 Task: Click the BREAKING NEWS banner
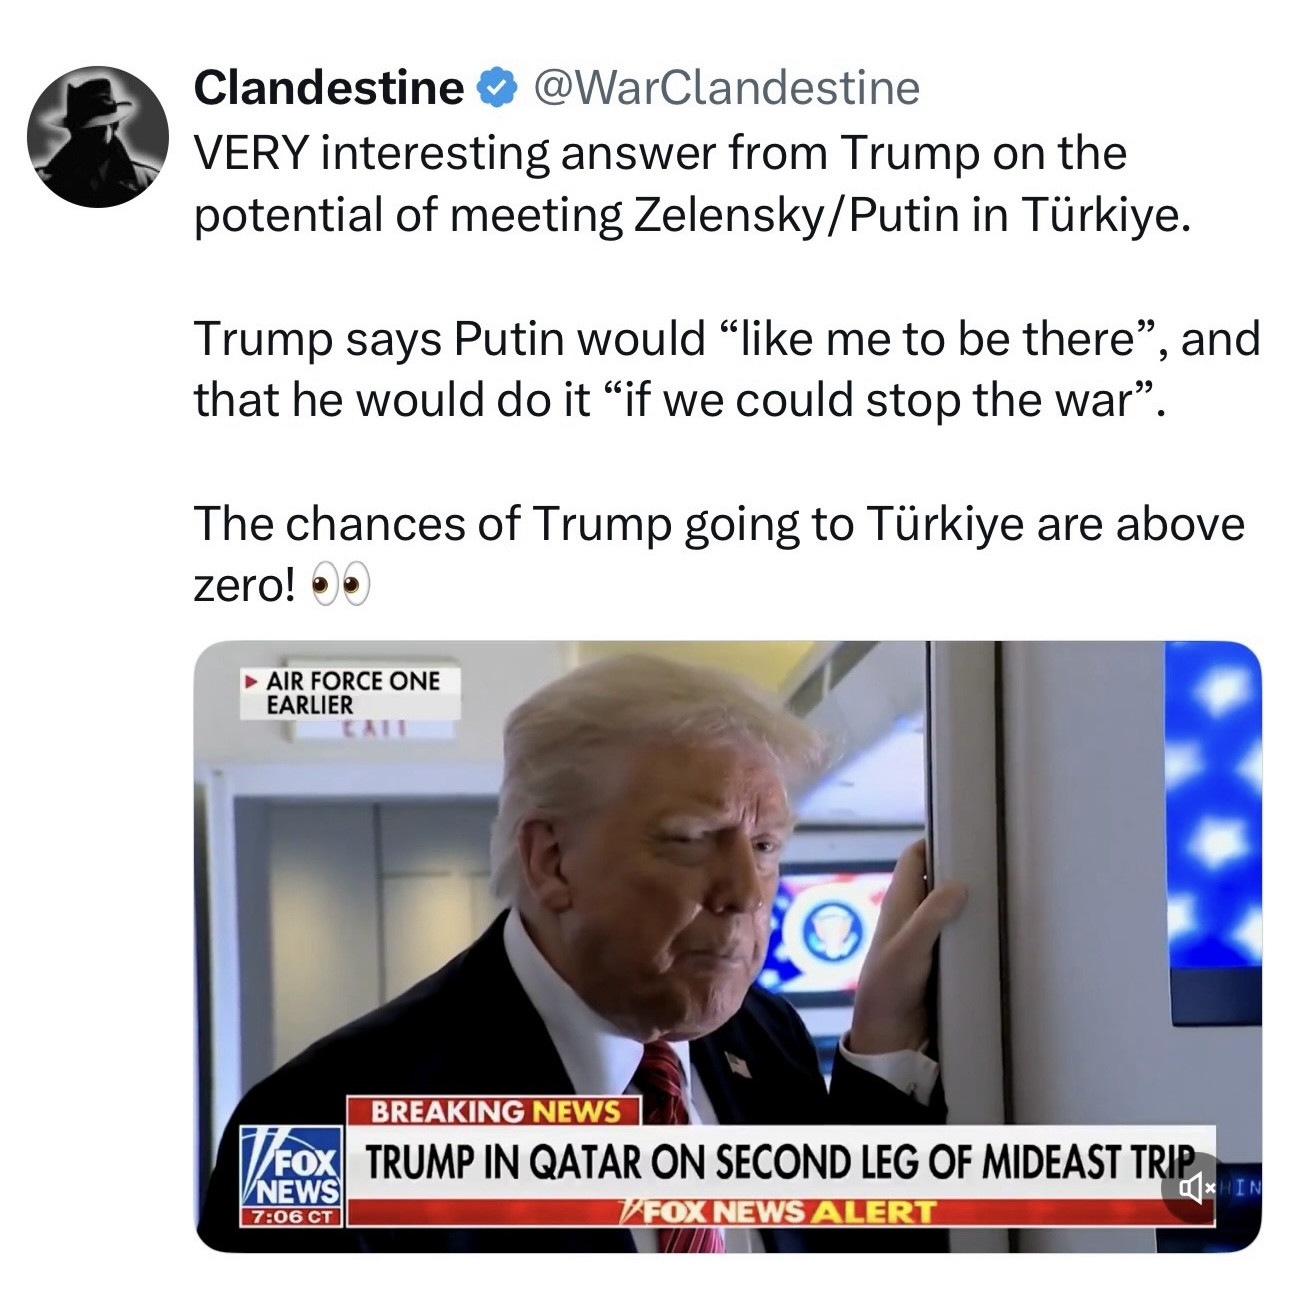[496, 1111]
